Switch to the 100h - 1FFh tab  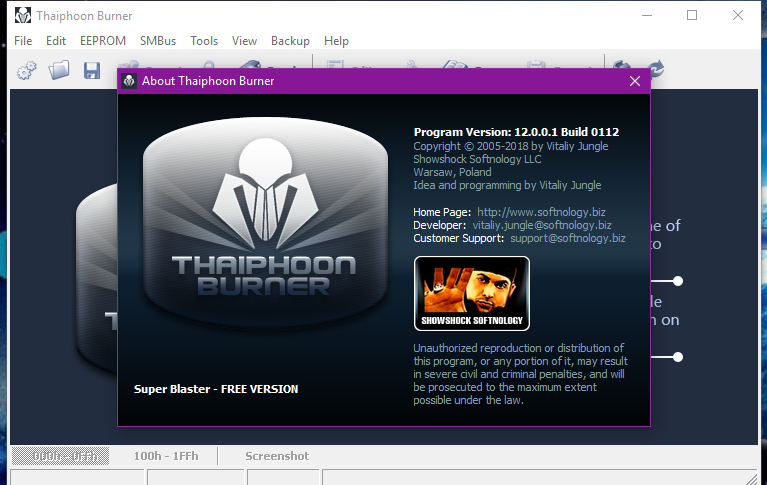pyautogui.click(x=166, y=456)
